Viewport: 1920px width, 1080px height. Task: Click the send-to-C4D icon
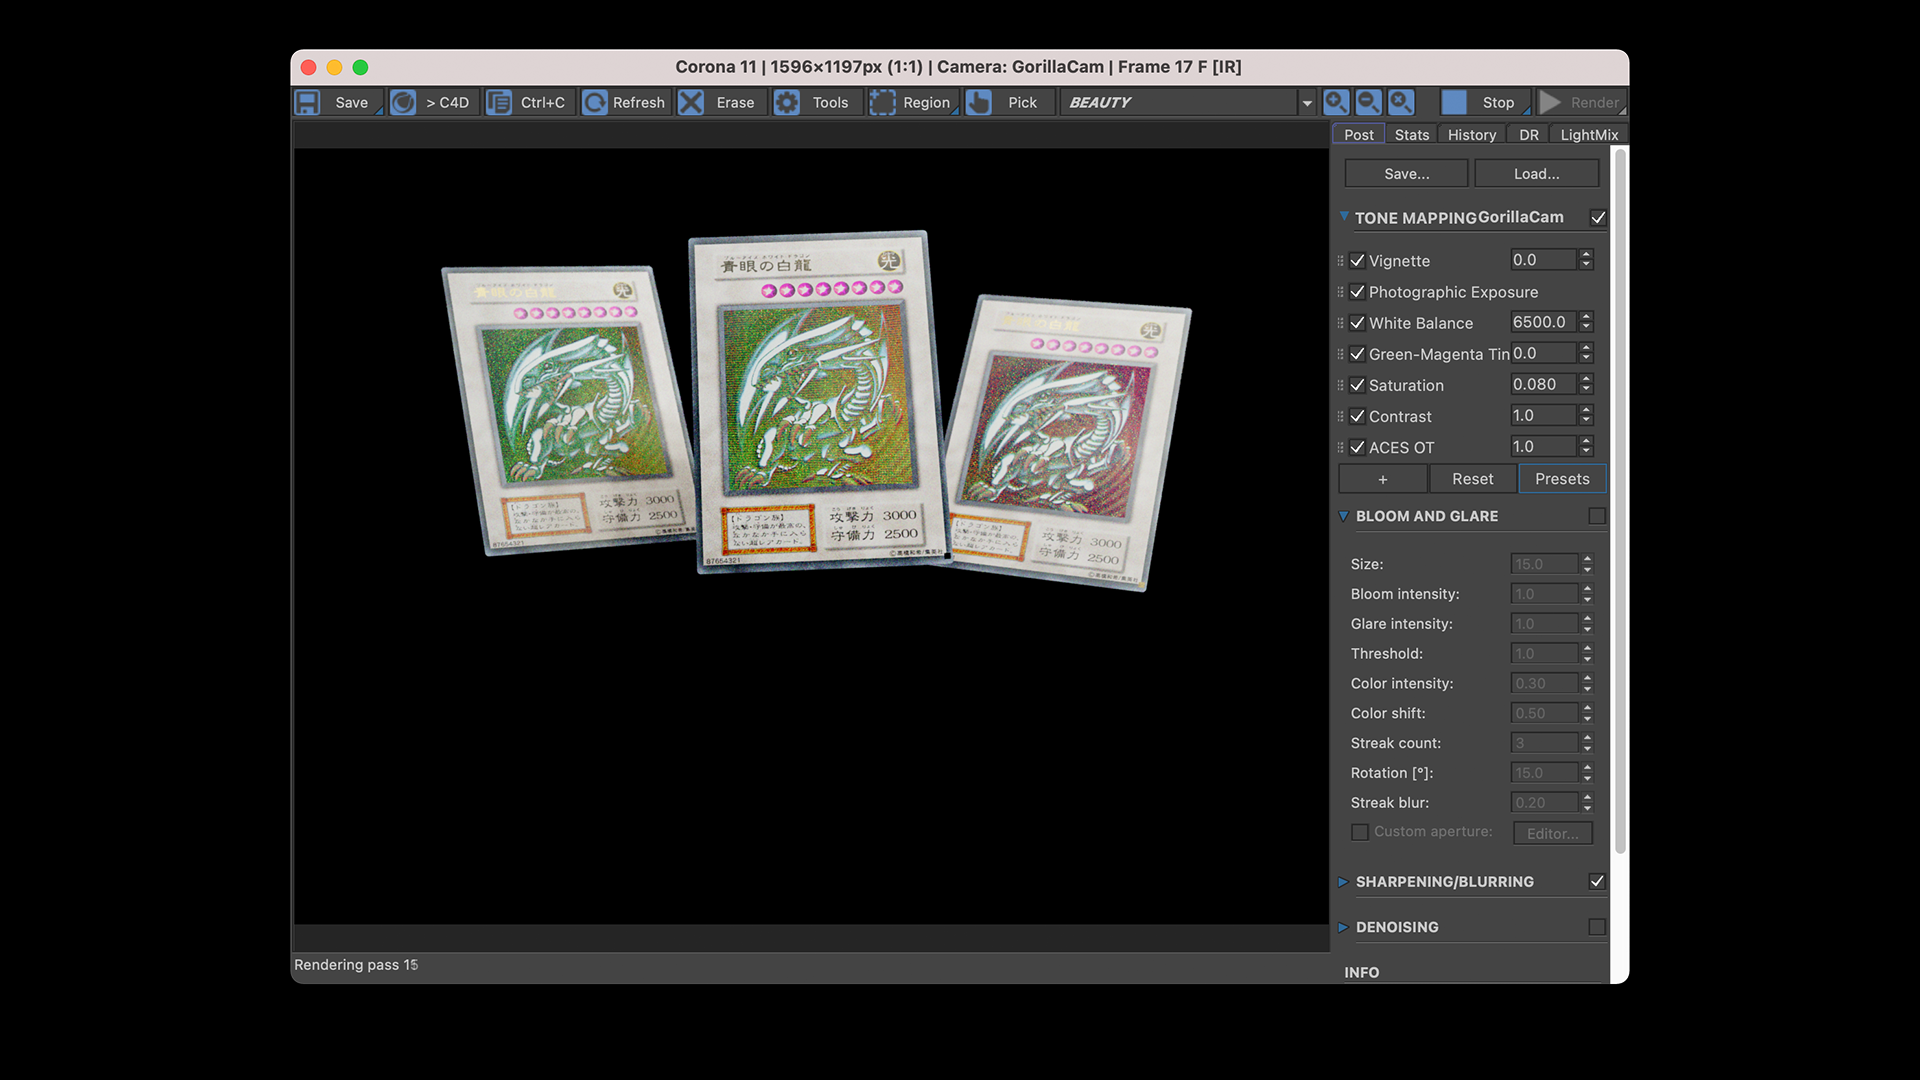click(403, 102)
